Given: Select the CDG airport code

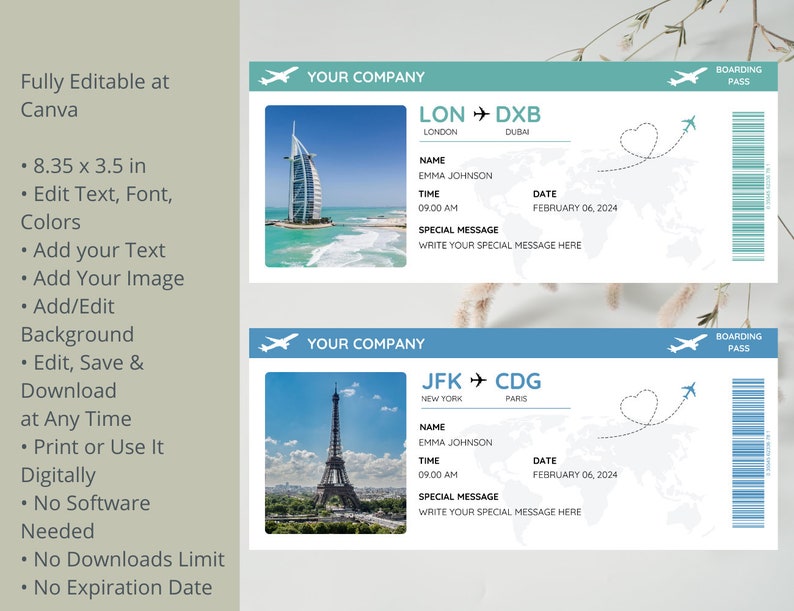Looking at the screenshot, I should [518, 381].
